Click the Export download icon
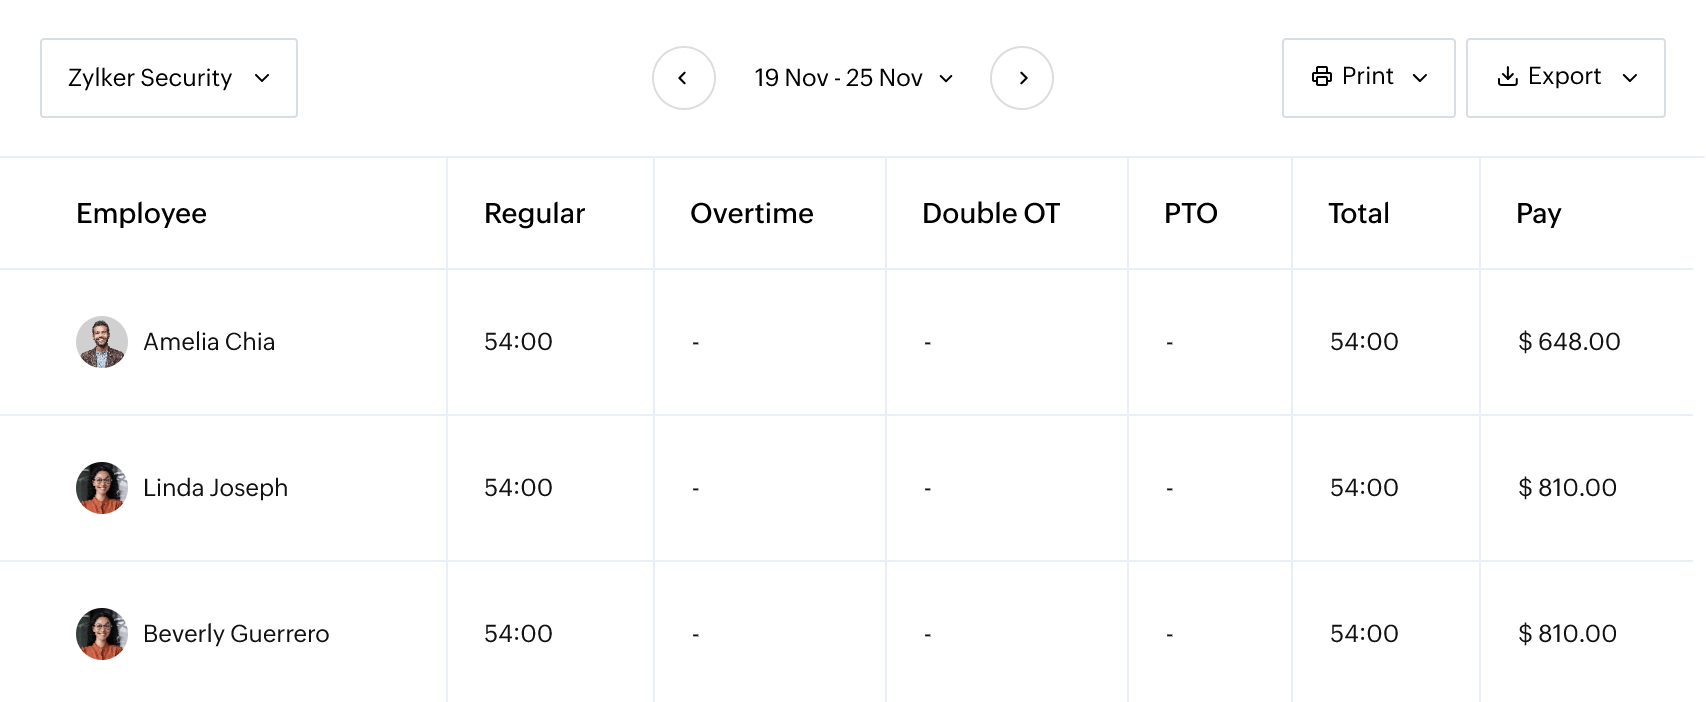 pyautogui.click(x=1508, y=76)
